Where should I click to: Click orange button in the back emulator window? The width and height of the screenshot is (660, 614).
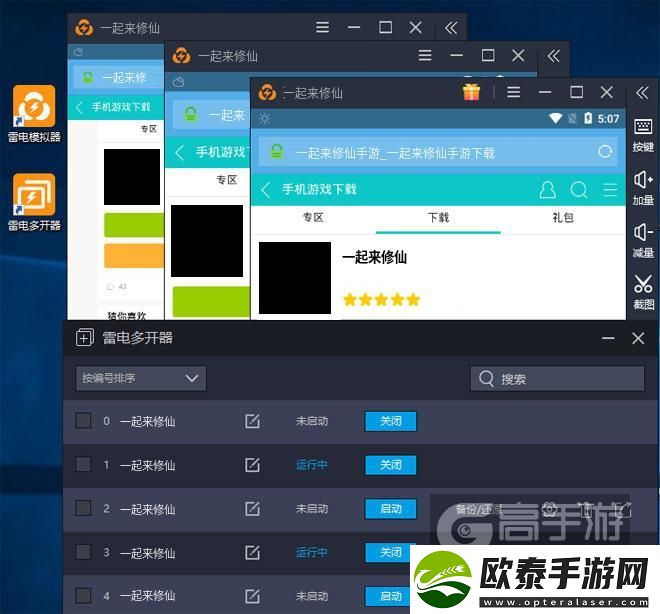(134, 255)
